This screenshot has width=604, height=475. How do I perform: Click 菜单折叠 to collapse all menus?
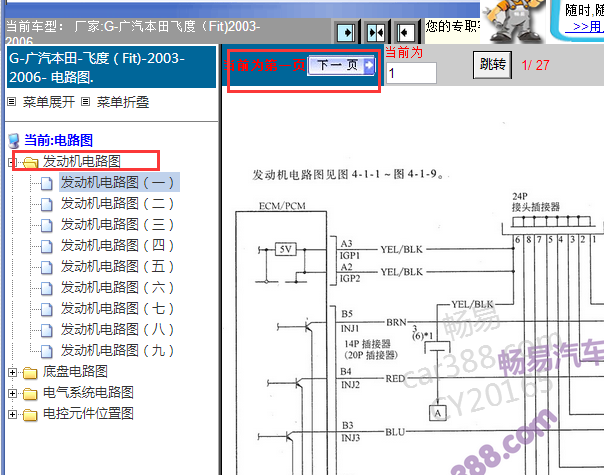click(122, 102)
